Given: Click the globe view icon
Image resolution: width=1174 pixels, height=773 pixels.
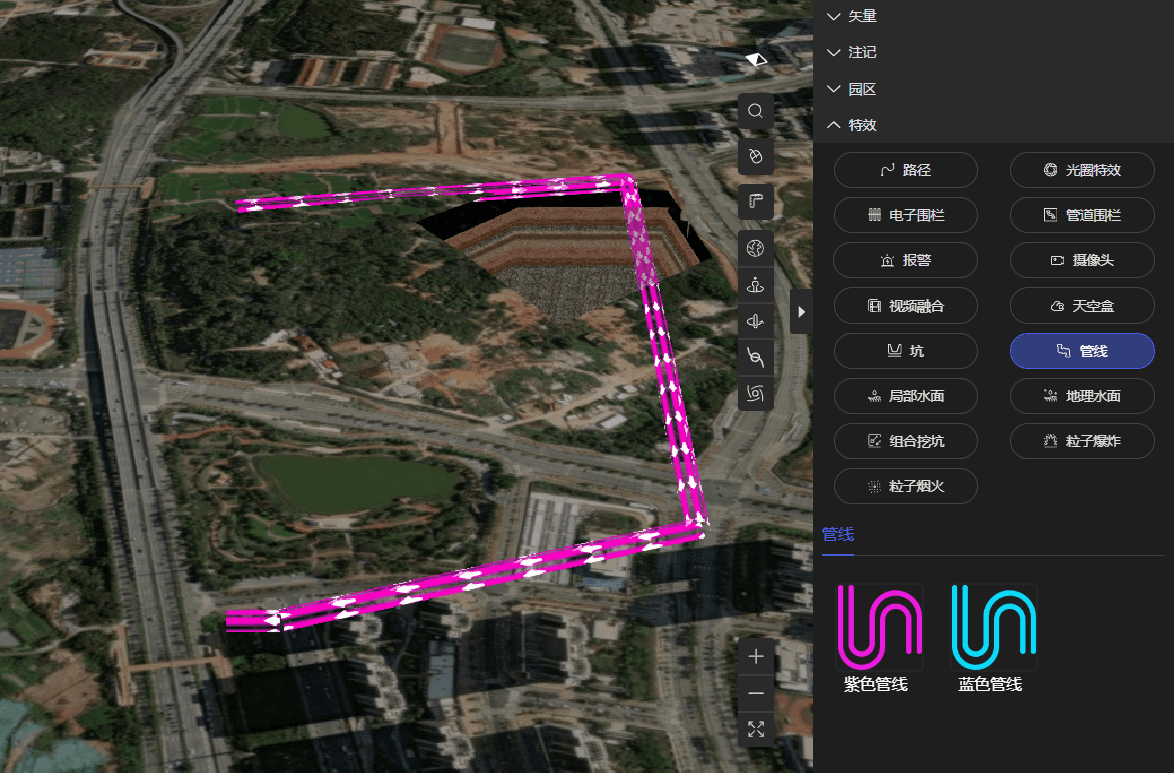Looking at the screenshot, I should [756, 248].
